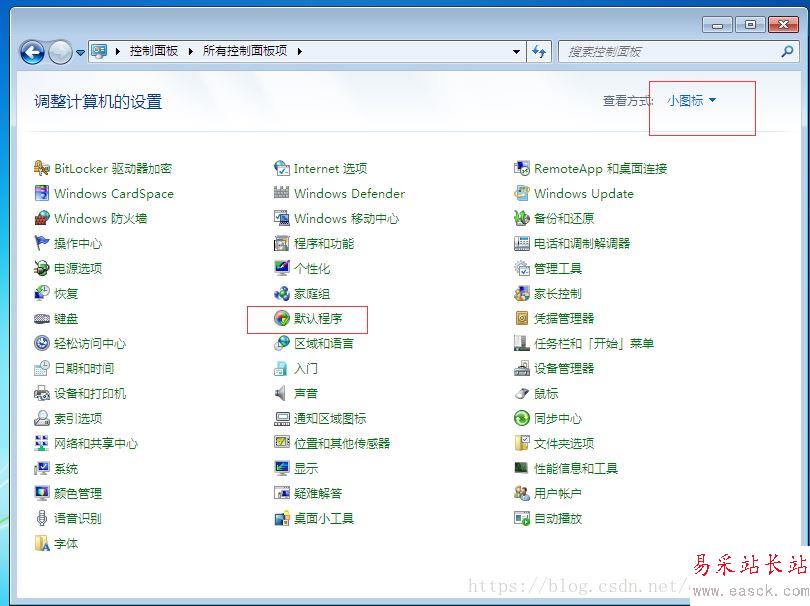This screenshot has width=810, height=606.
Task: Click 所有控制面板项 in the breadcrumb
Action: click(245, 51)
